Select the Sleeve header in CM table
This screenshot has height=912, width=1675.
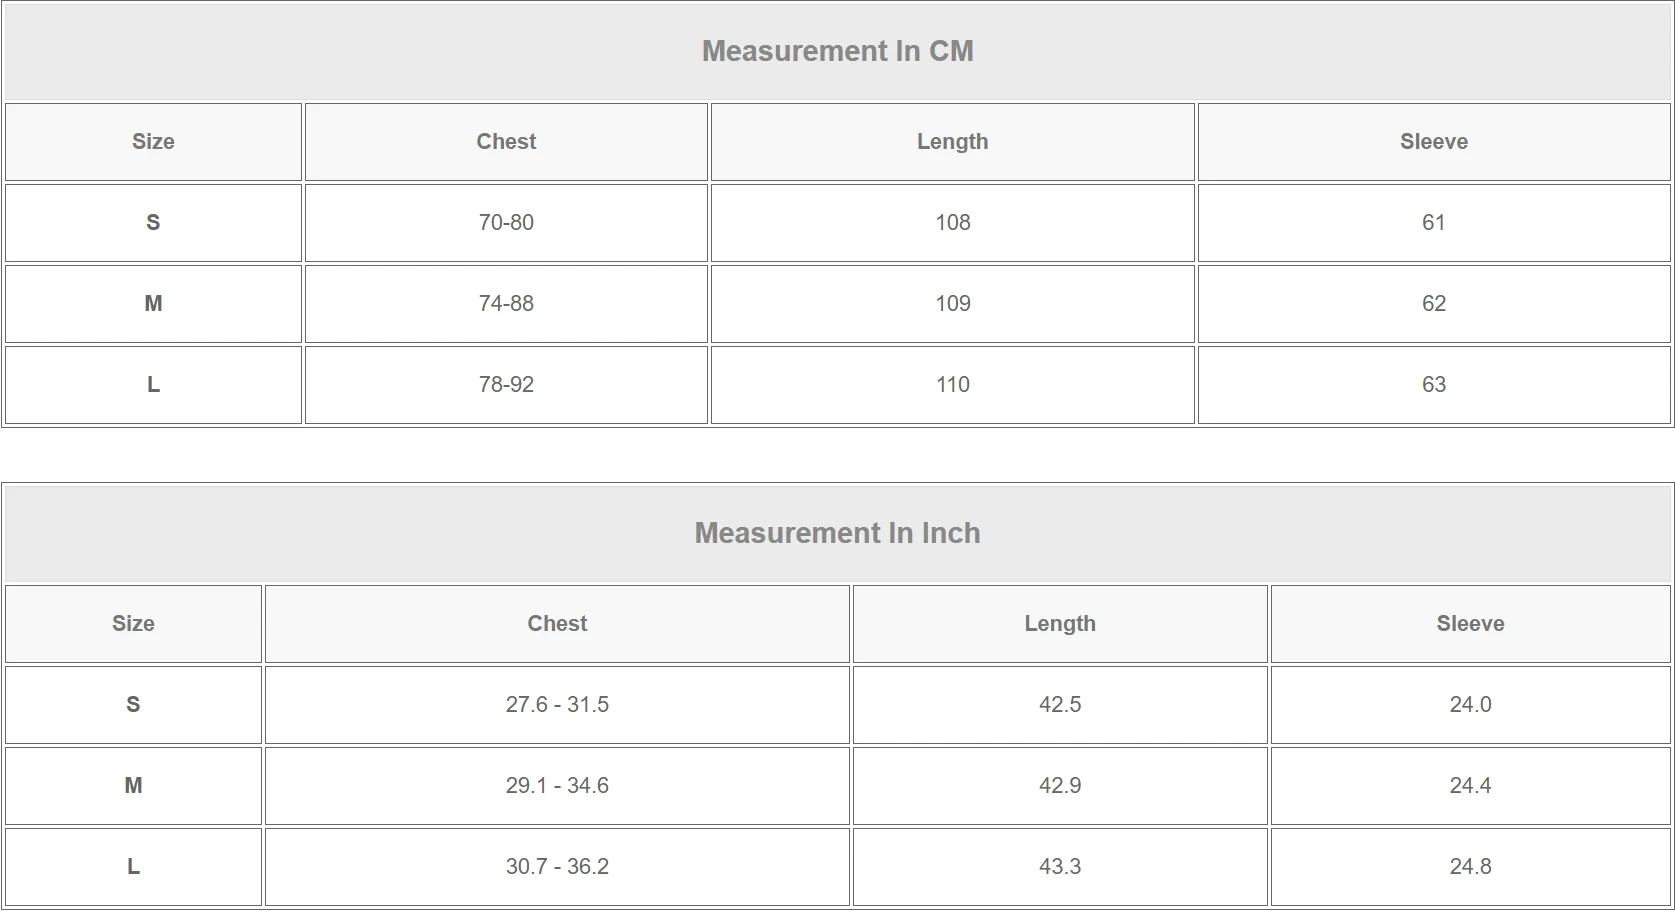click(1433, 142)
